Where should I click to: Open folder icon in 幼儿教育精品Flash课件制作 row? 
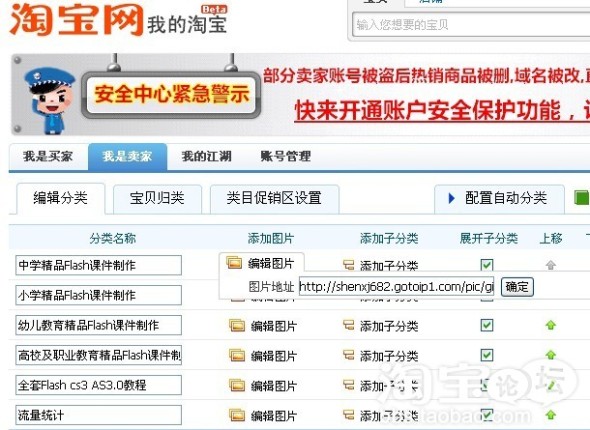coord(237,325)
